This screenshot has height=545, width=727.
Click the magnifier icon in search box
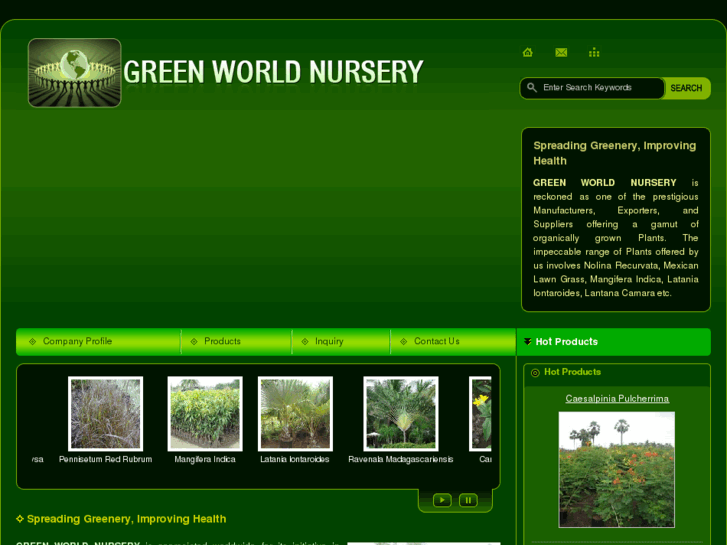point(532,88)
